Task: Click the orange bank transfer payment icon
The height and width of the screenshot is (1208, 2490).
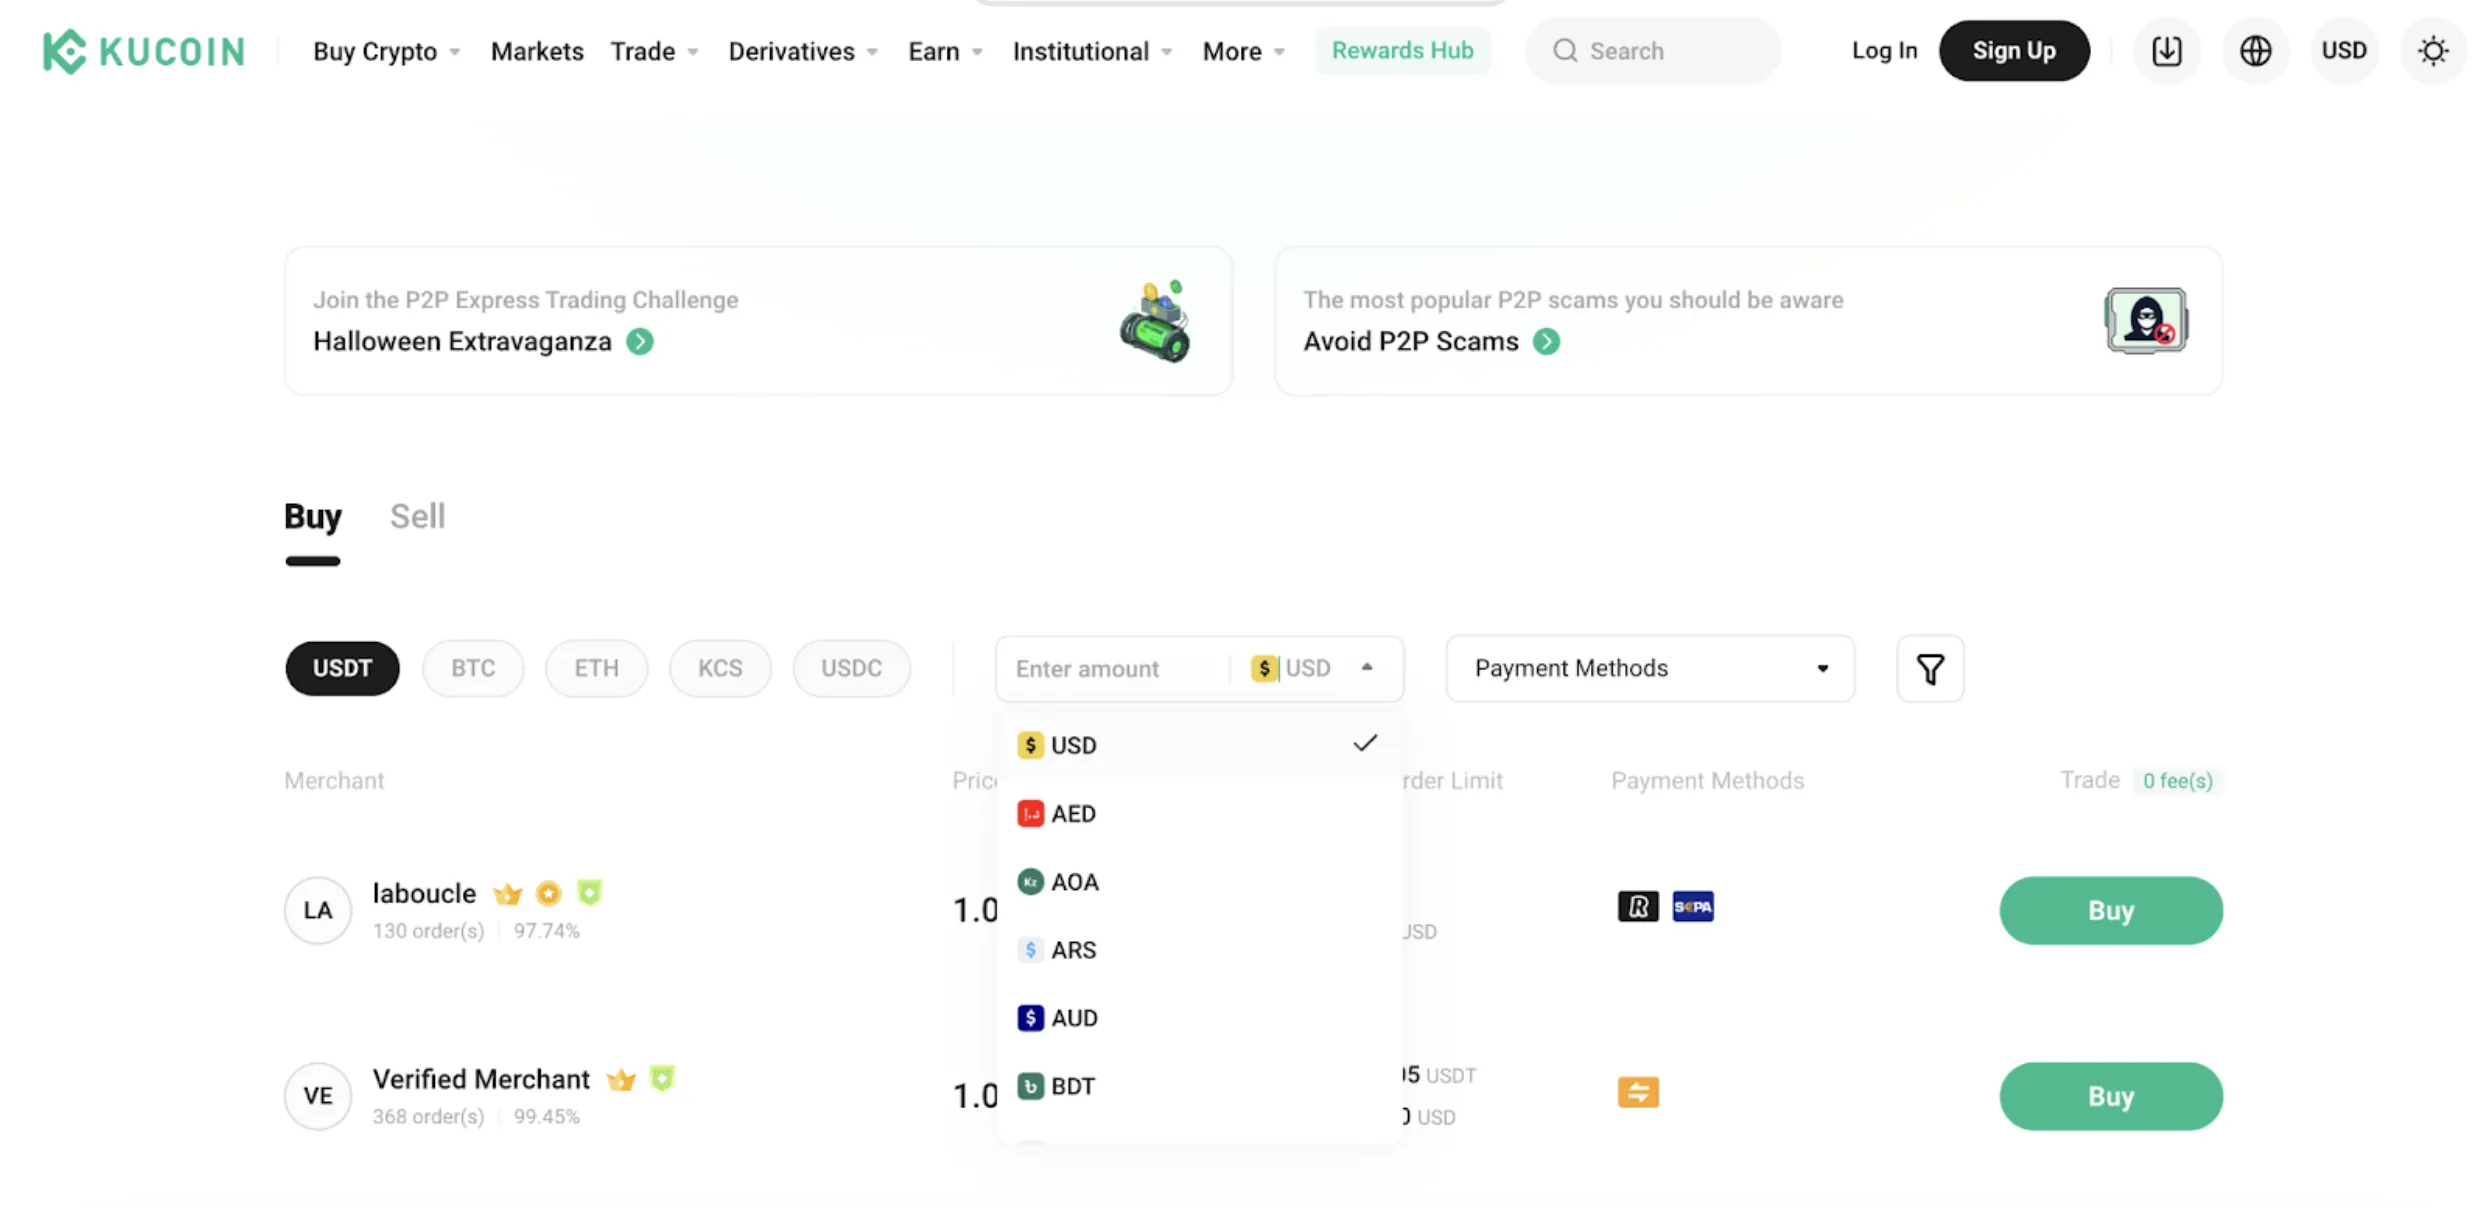Action: 1638,1092
